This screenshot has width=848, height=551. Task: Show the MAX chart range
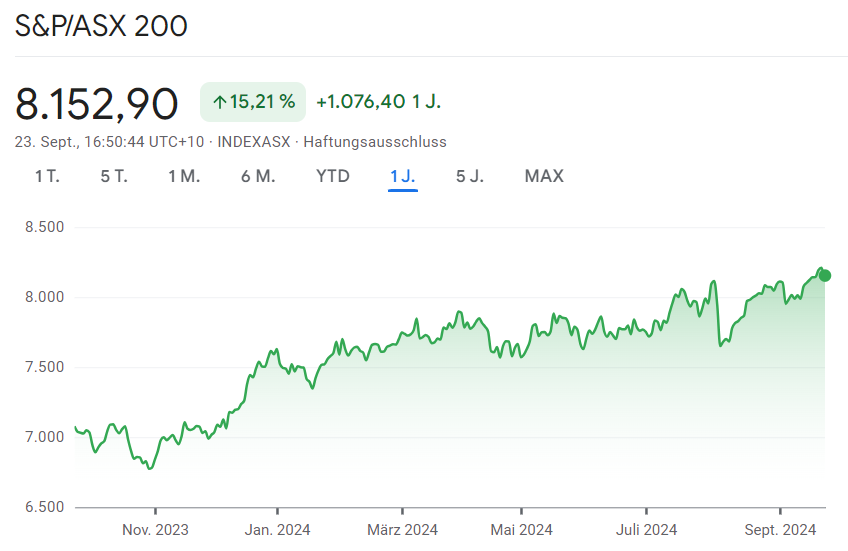544,176
